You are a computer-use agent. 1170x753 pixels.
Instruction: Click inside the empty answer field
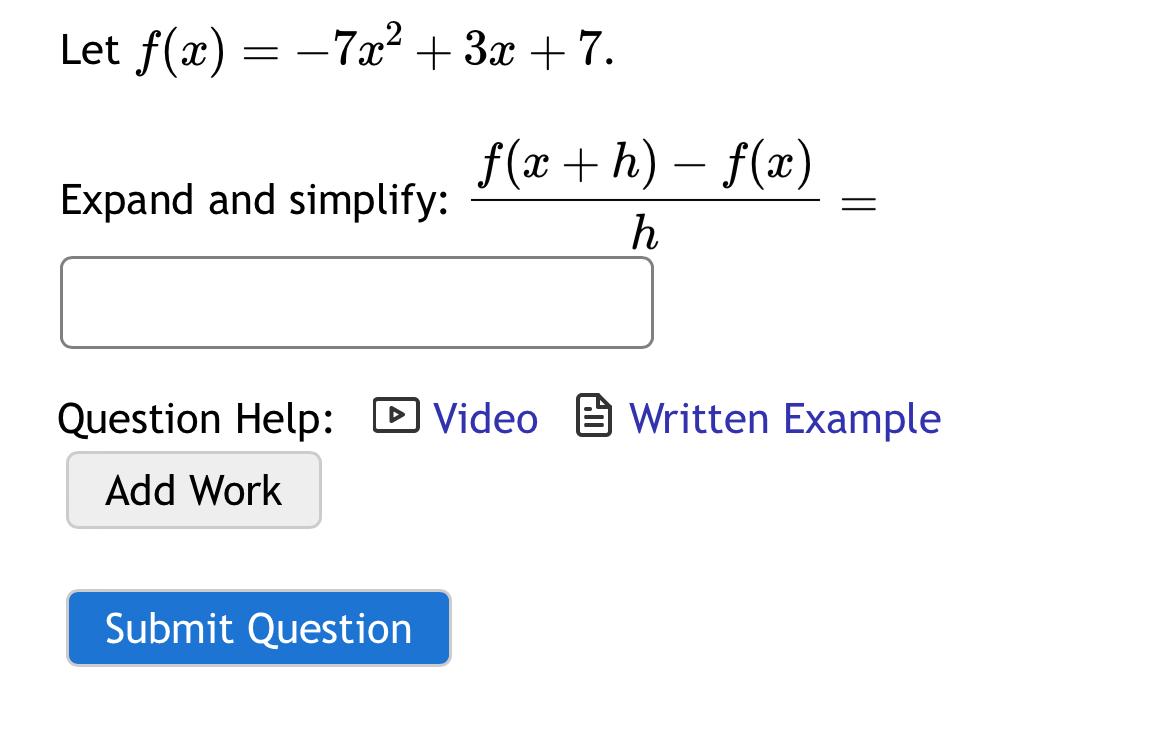356,302
